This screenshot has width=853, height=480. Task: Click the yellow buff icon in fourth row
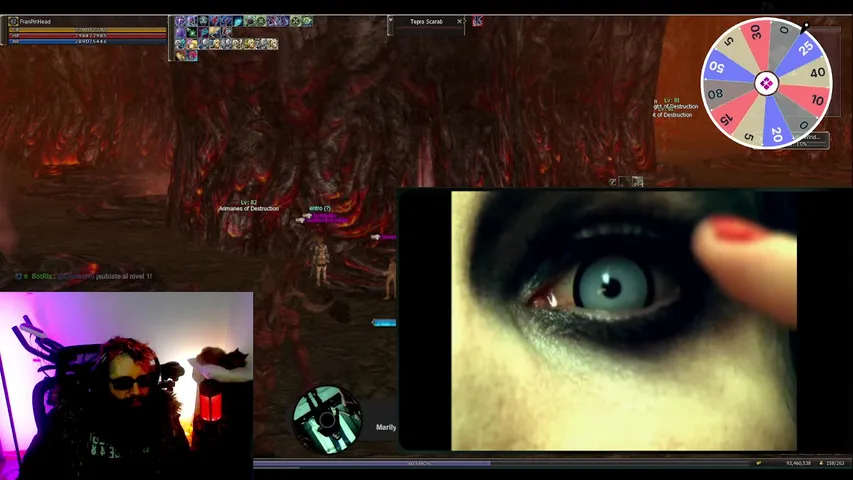(181, 55)
